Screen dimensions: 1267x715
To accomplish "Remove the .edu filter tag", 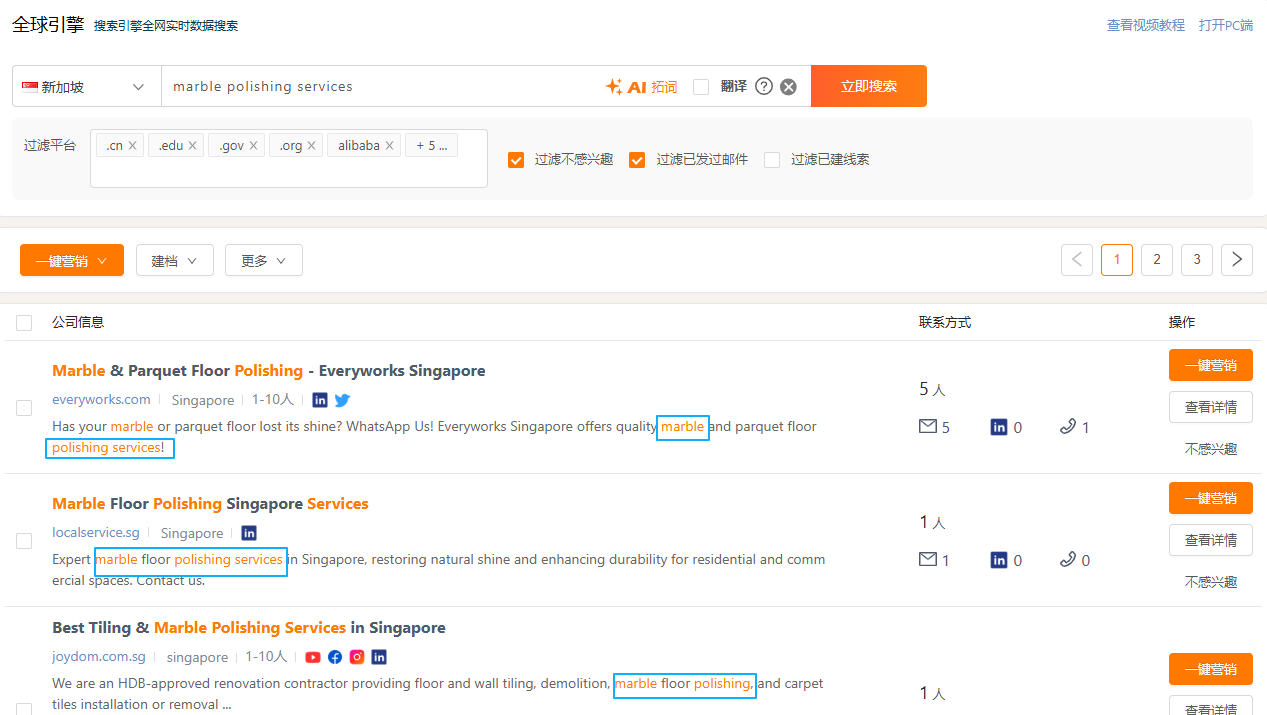I will coord(193,146).
